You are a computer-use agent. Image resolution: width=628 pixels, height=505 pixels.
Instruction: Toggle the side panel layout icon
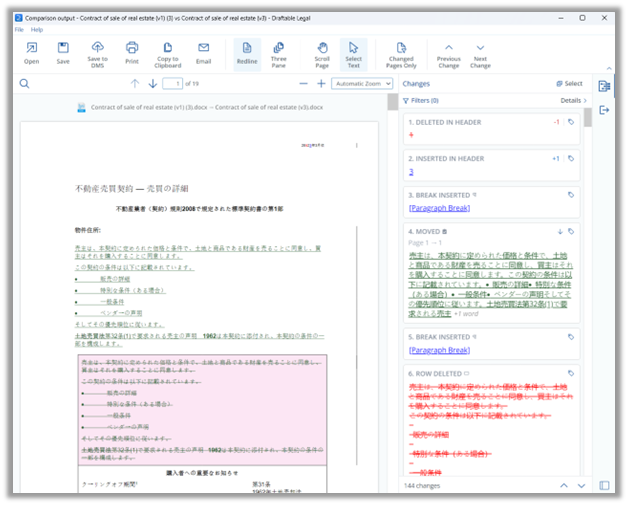click(604, 485)
